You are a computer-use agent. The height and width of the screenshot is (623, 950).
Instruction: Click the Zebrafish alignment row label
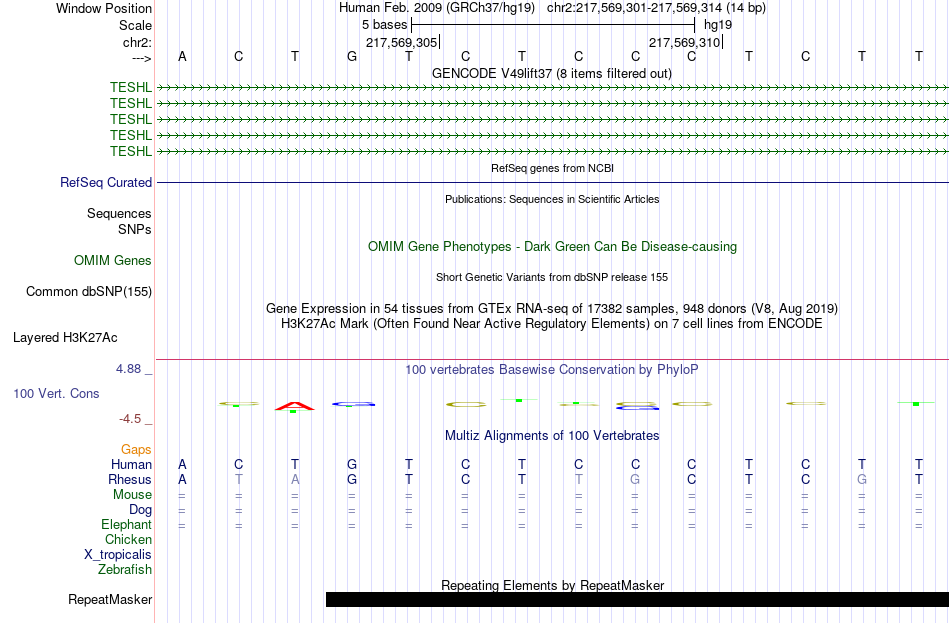(125, 570)
